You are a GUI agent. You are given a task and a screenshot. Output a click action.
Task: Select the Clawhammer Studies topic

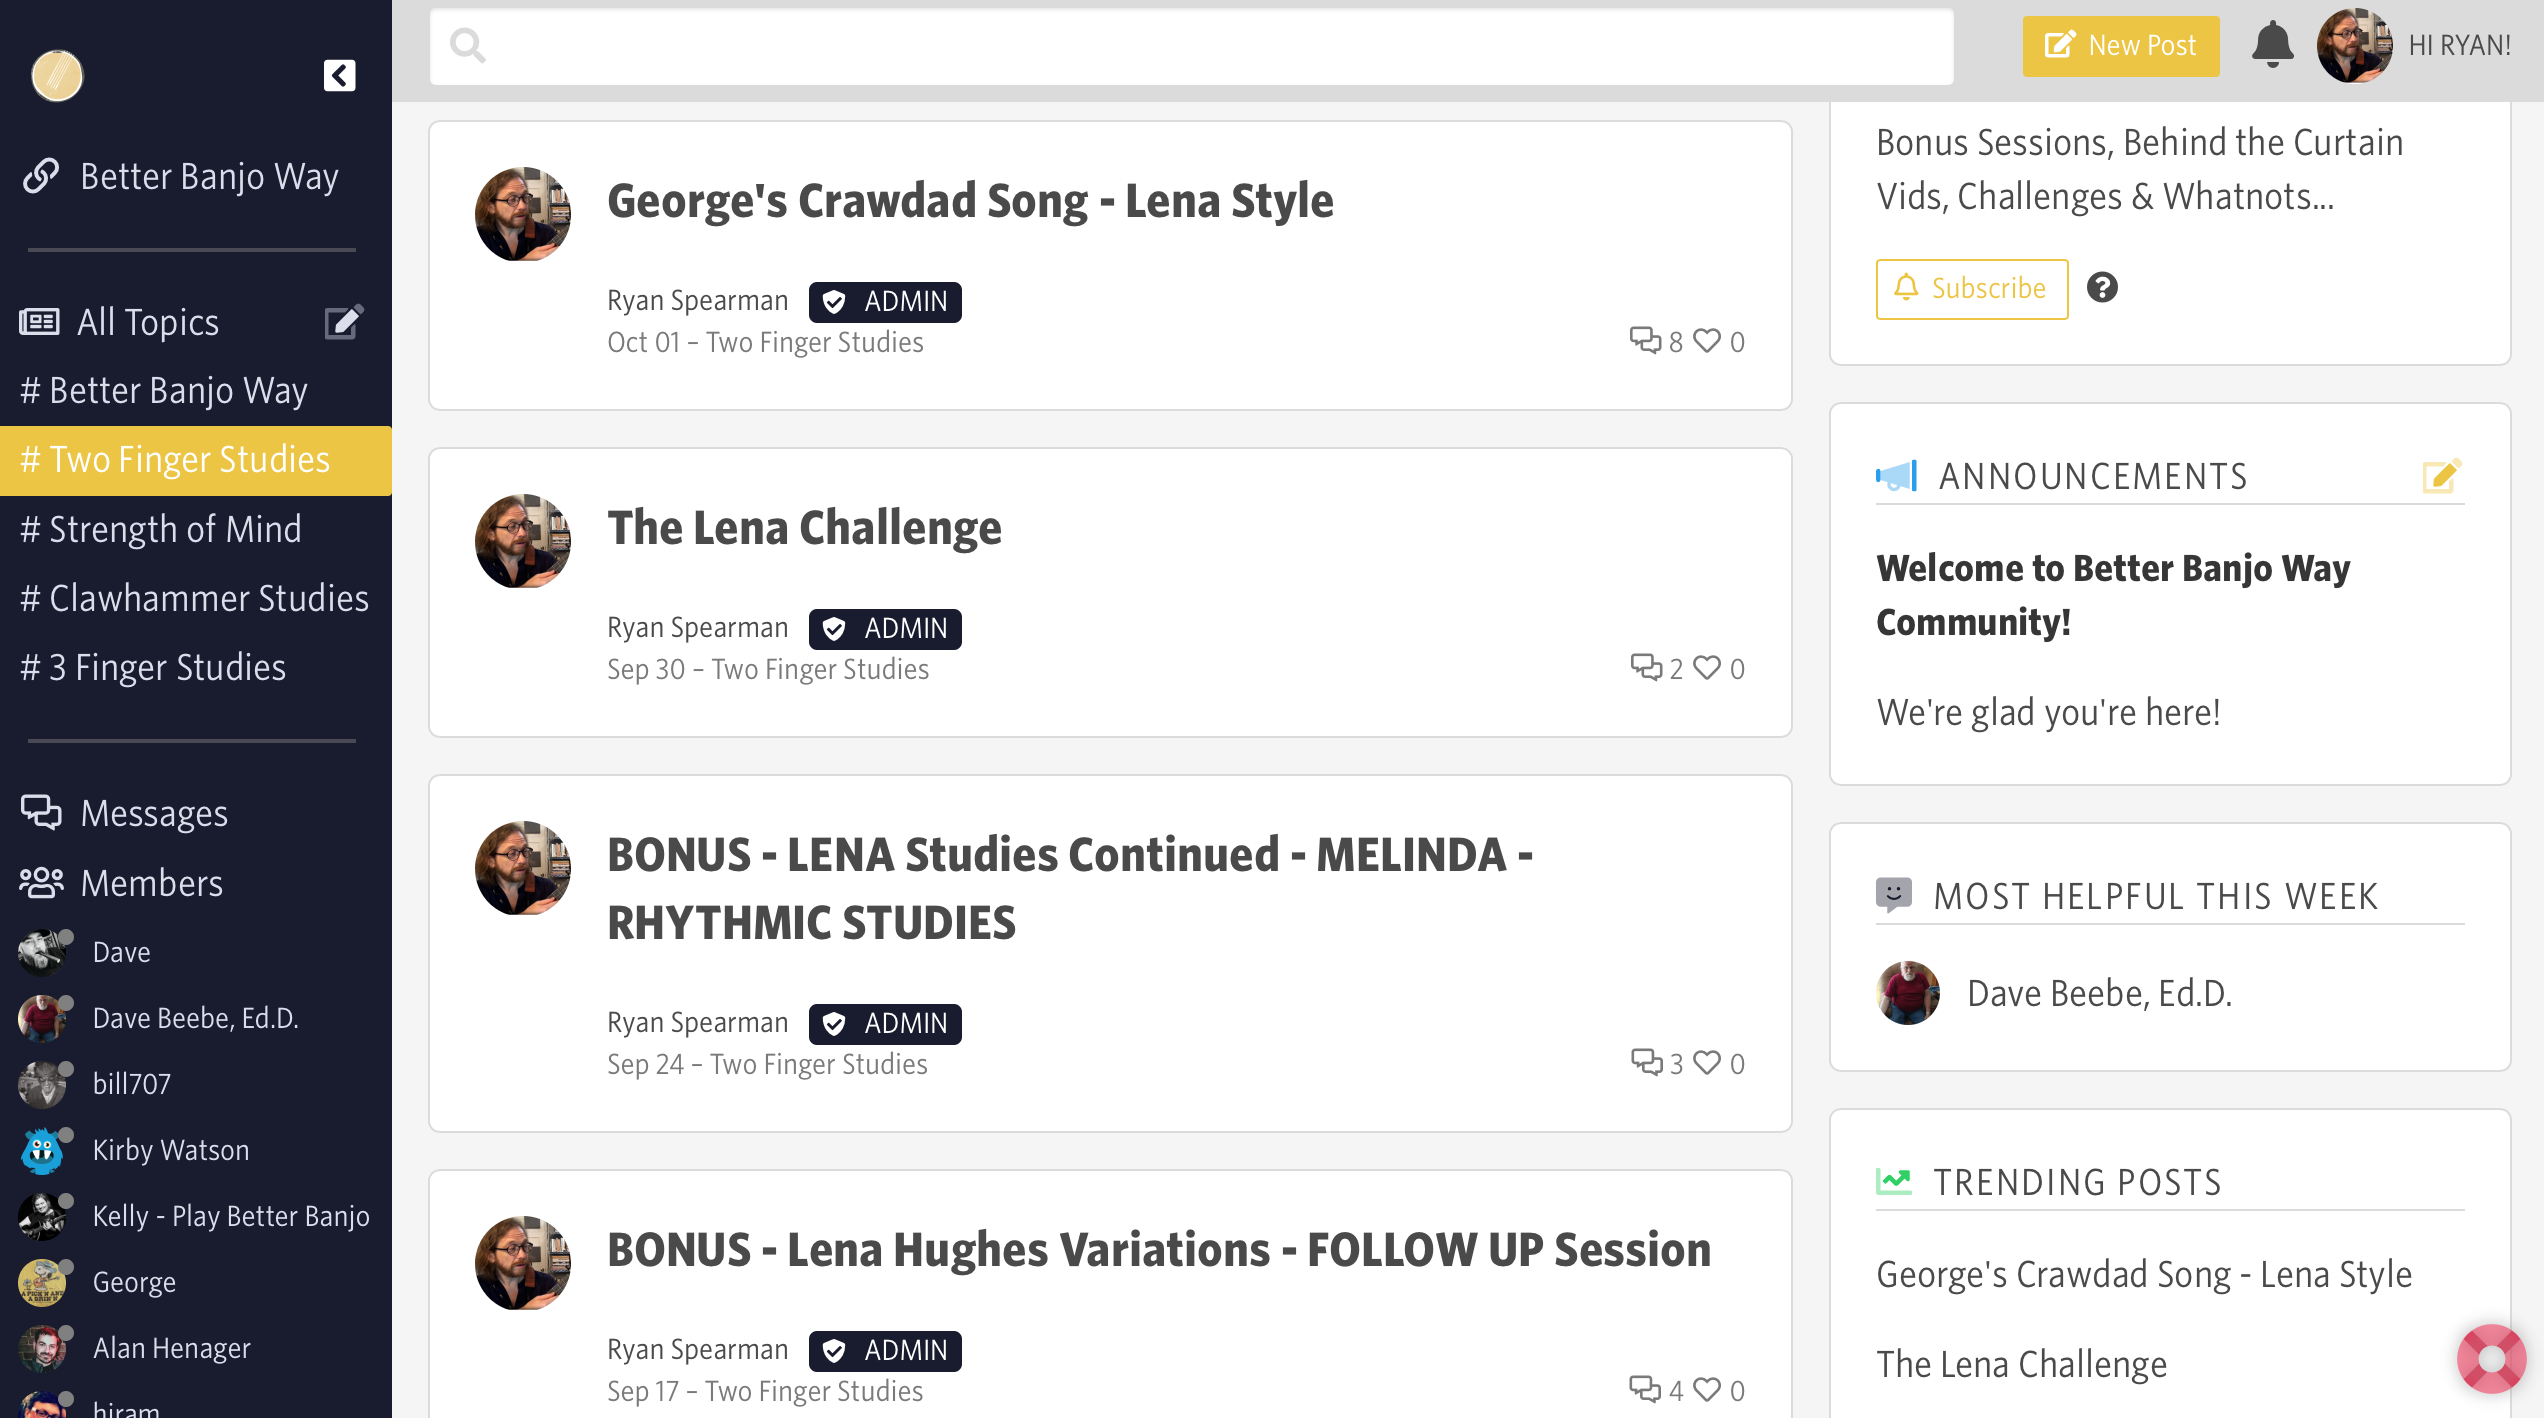coord(195,598)
